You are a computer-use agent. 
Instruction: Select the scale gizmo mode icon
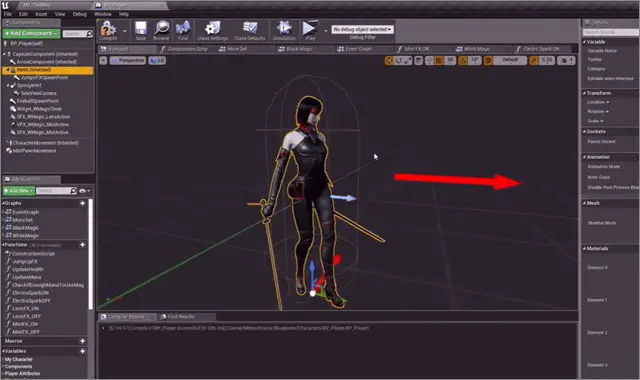click(x=407, y=60)
